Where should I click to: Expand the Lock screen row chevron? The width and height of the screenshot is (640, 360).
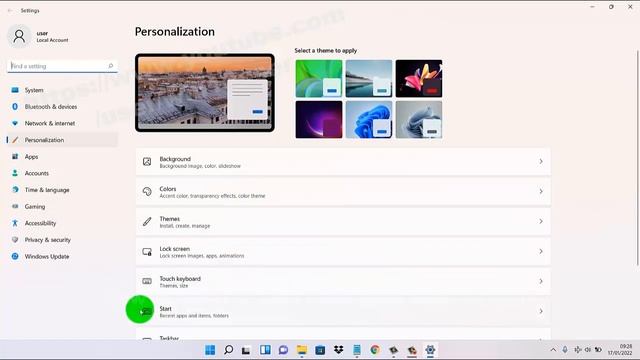(541, 251)
